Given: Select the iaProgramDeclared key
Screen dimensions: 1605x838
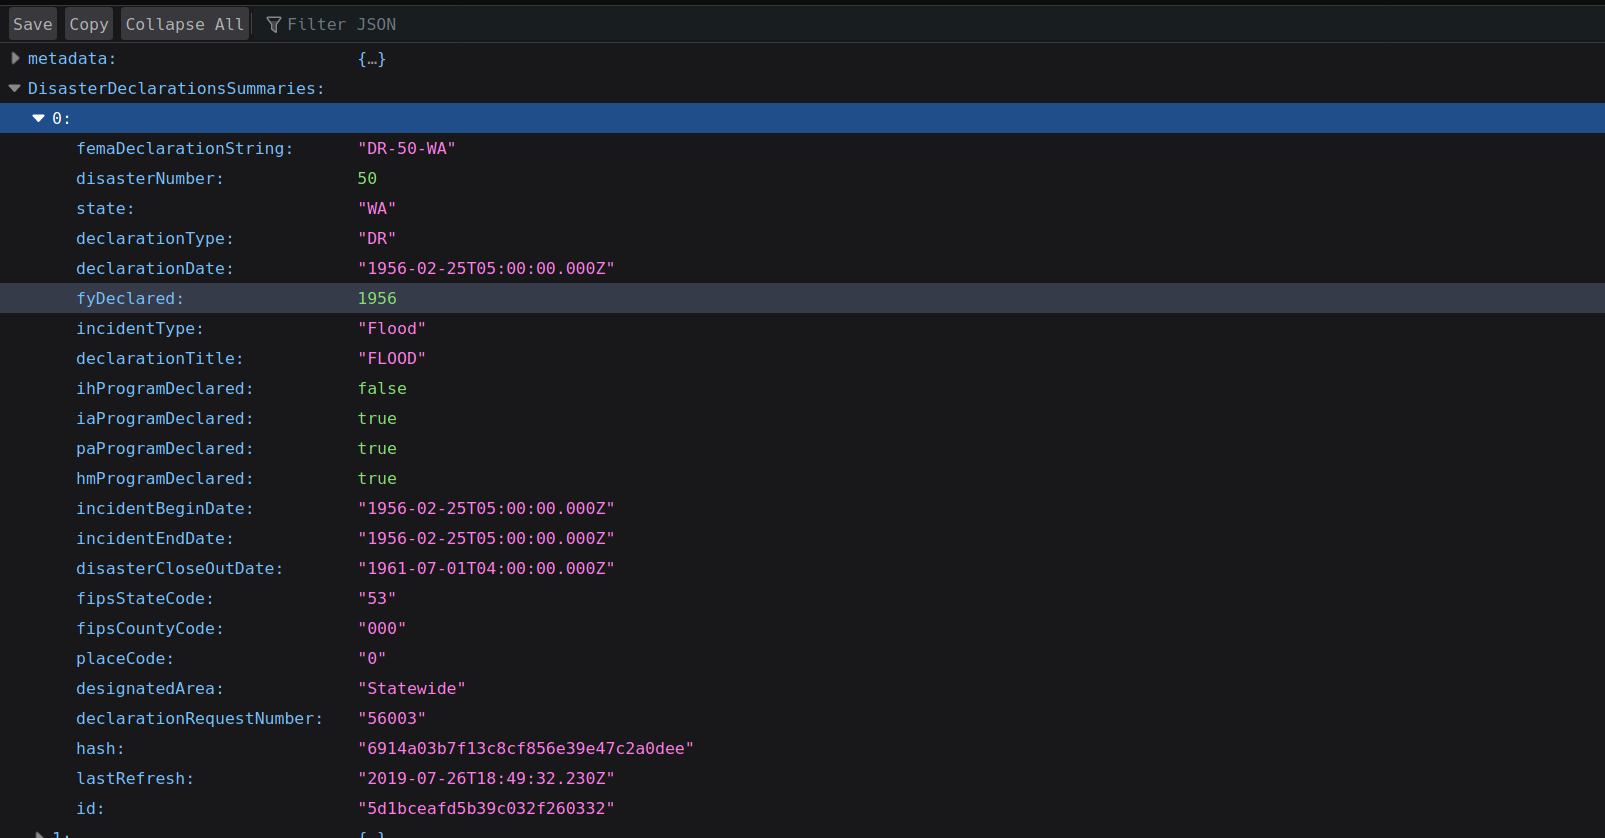Looking at the screenshot, I should (x=165, y=418).
